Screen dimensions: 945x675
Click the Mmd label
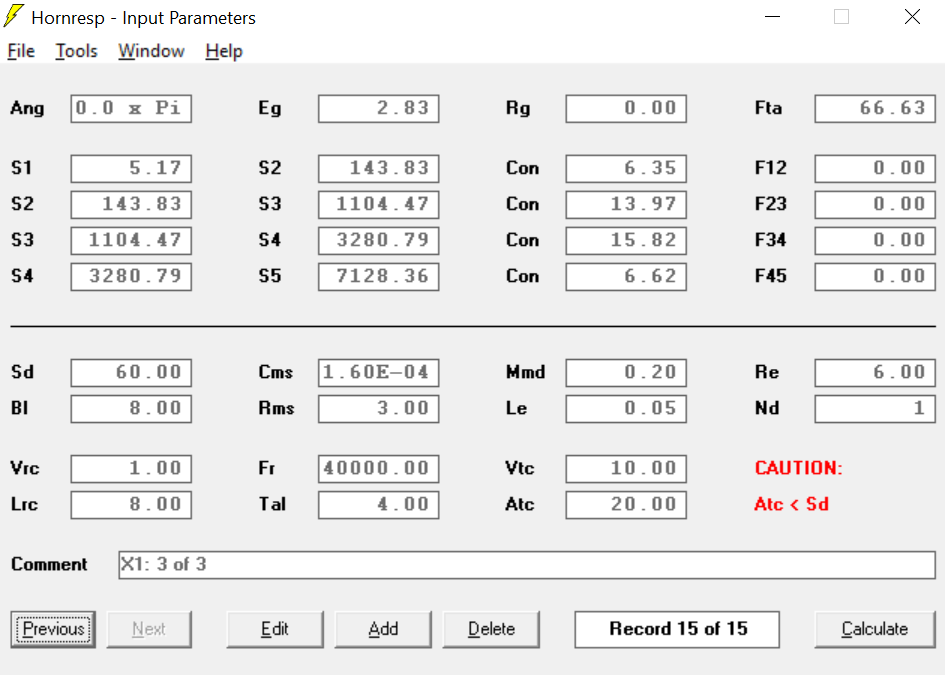click(x=525, y=372)
